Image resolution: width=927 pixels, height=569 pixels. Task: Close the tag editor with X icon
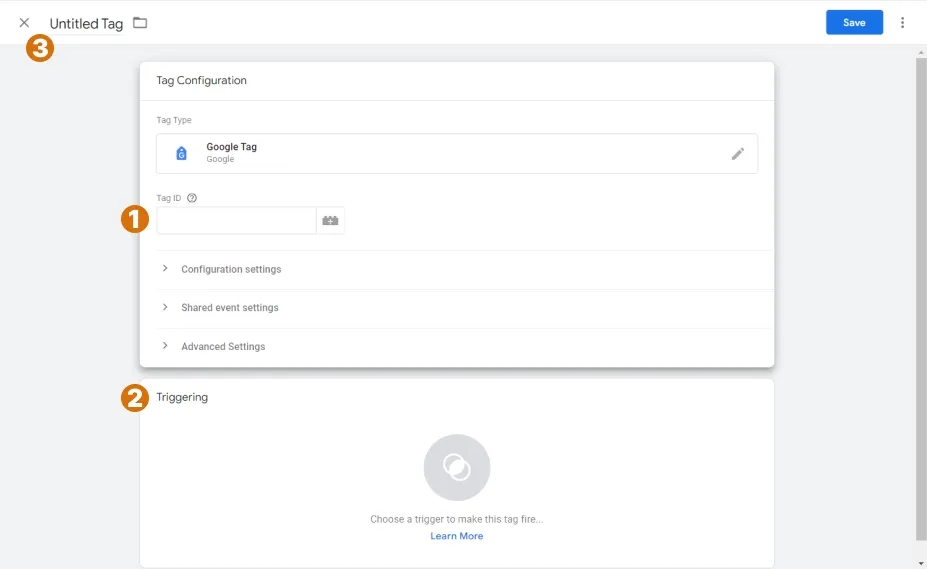click(24, 22)
